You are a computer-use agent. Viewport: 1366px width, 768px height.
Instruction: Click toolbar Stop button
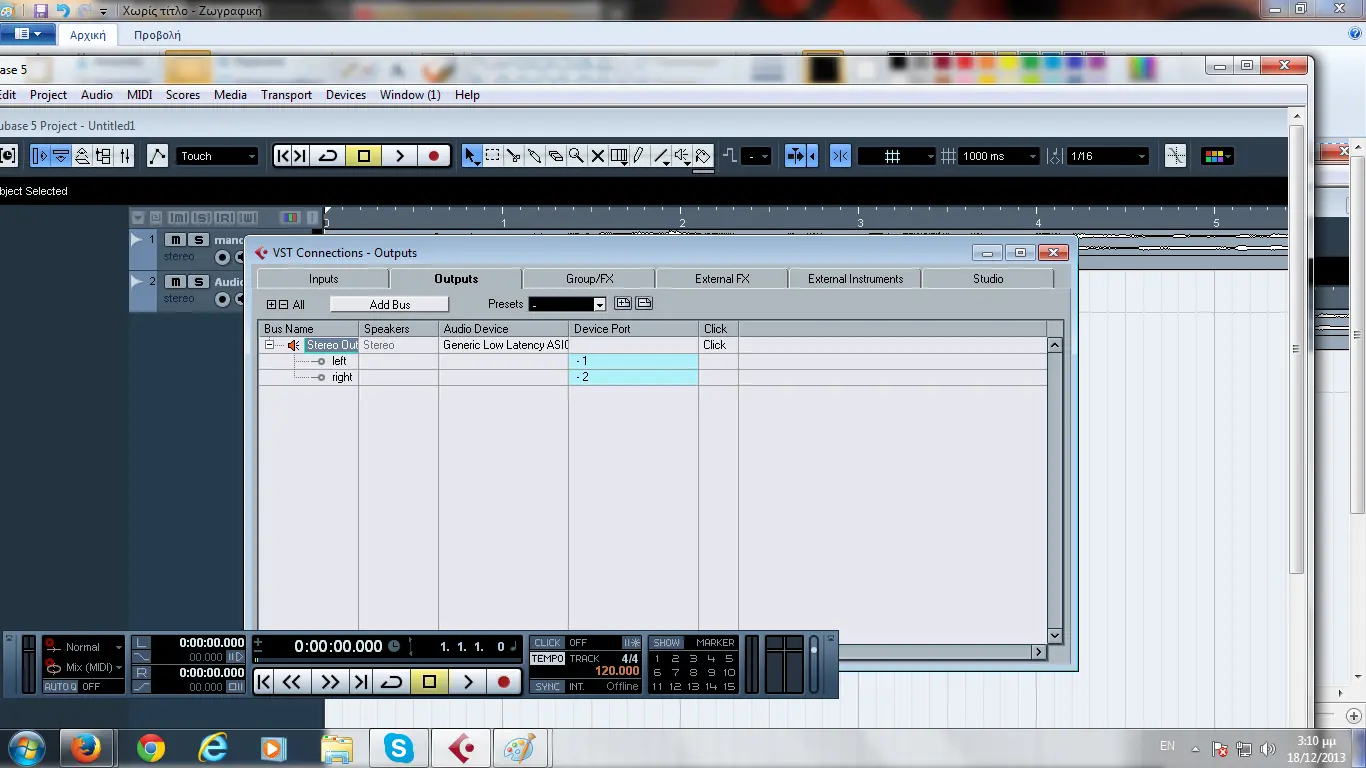pos(364,156)
